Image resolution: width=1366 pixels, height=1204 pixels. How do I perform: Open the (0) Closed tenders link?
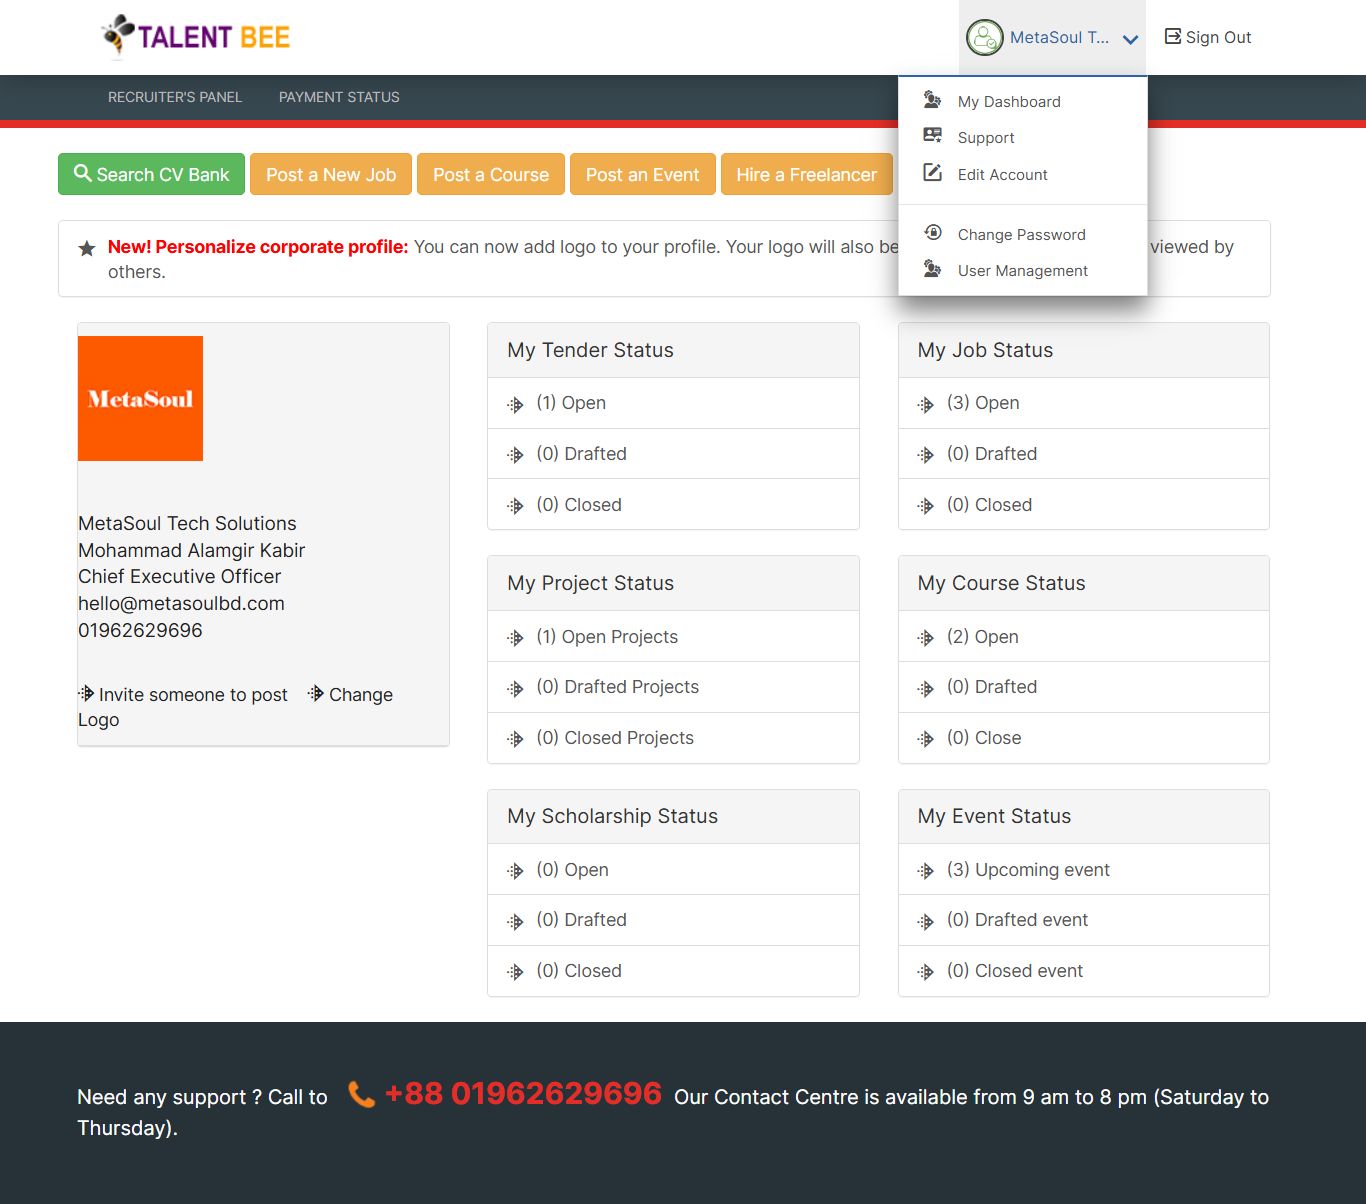coord(579,505)
